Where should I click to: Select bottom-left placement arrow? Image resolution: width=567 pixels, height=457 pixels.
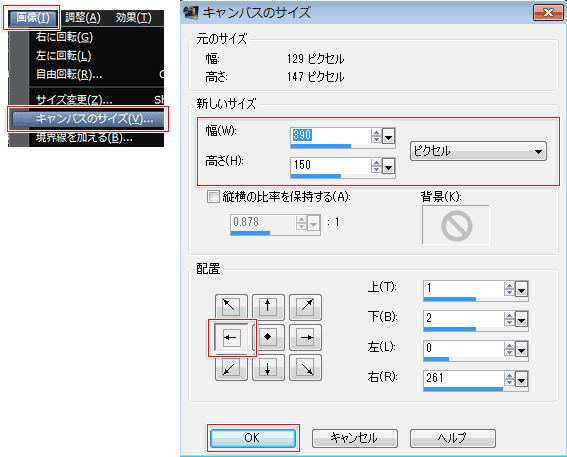(231, 368)
